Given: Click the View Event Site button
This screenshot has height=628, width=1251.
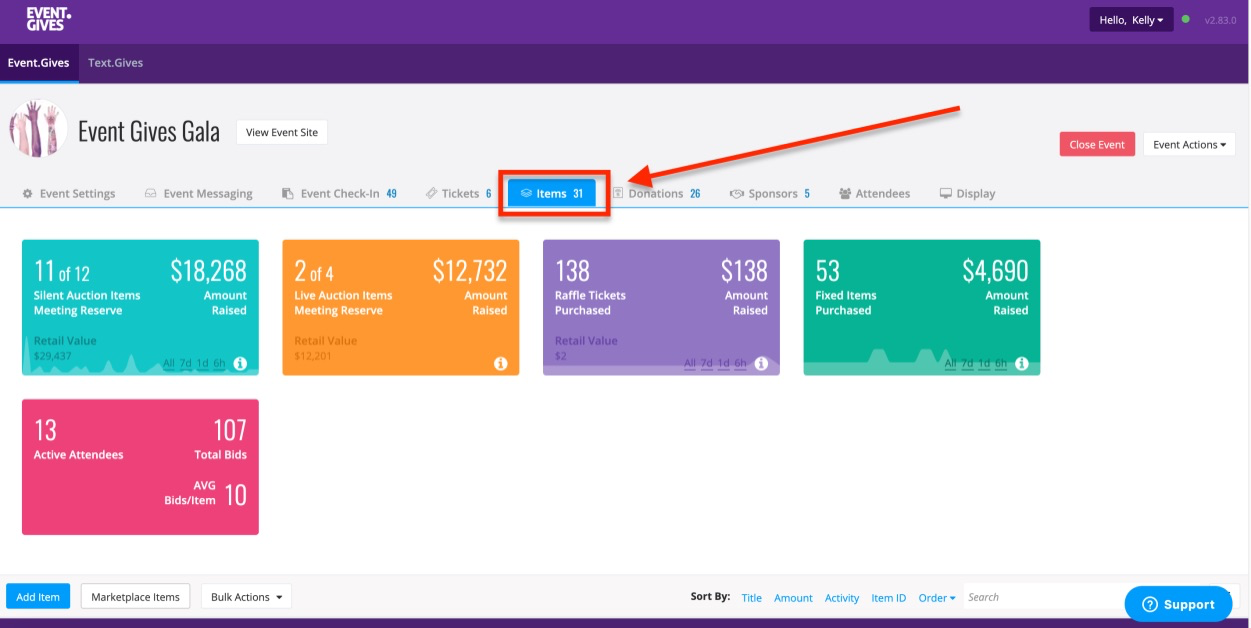Looking at the screenshot, I should 282,132.
